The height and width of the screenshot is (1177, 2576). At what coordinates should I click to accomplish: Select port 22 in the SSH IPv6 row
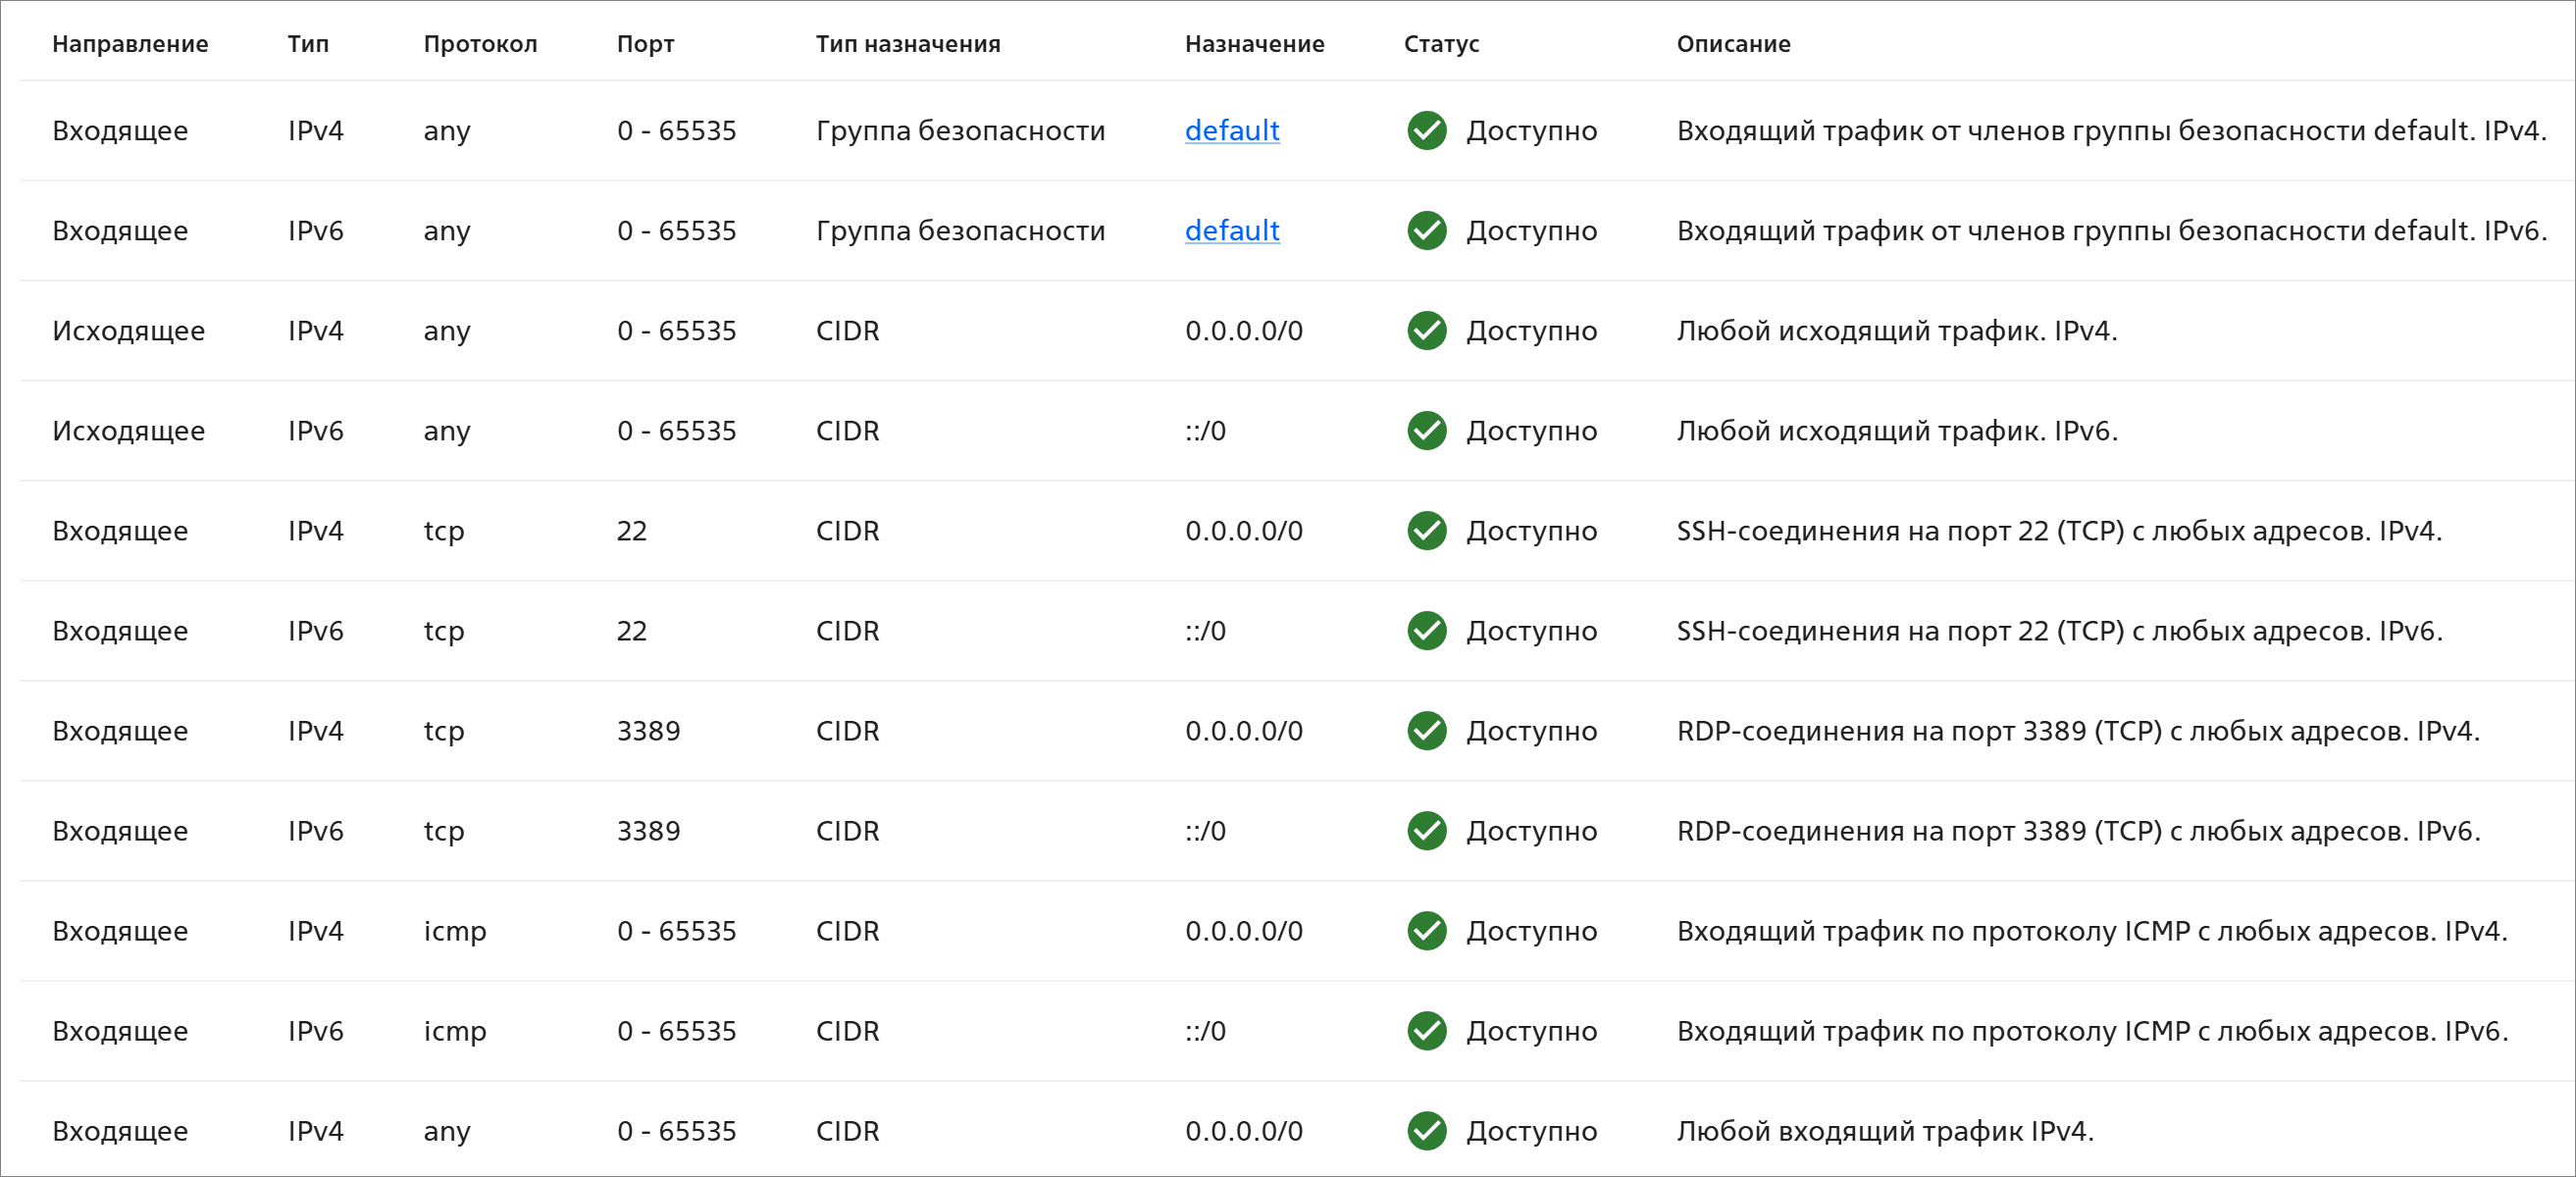coord(632,631)
